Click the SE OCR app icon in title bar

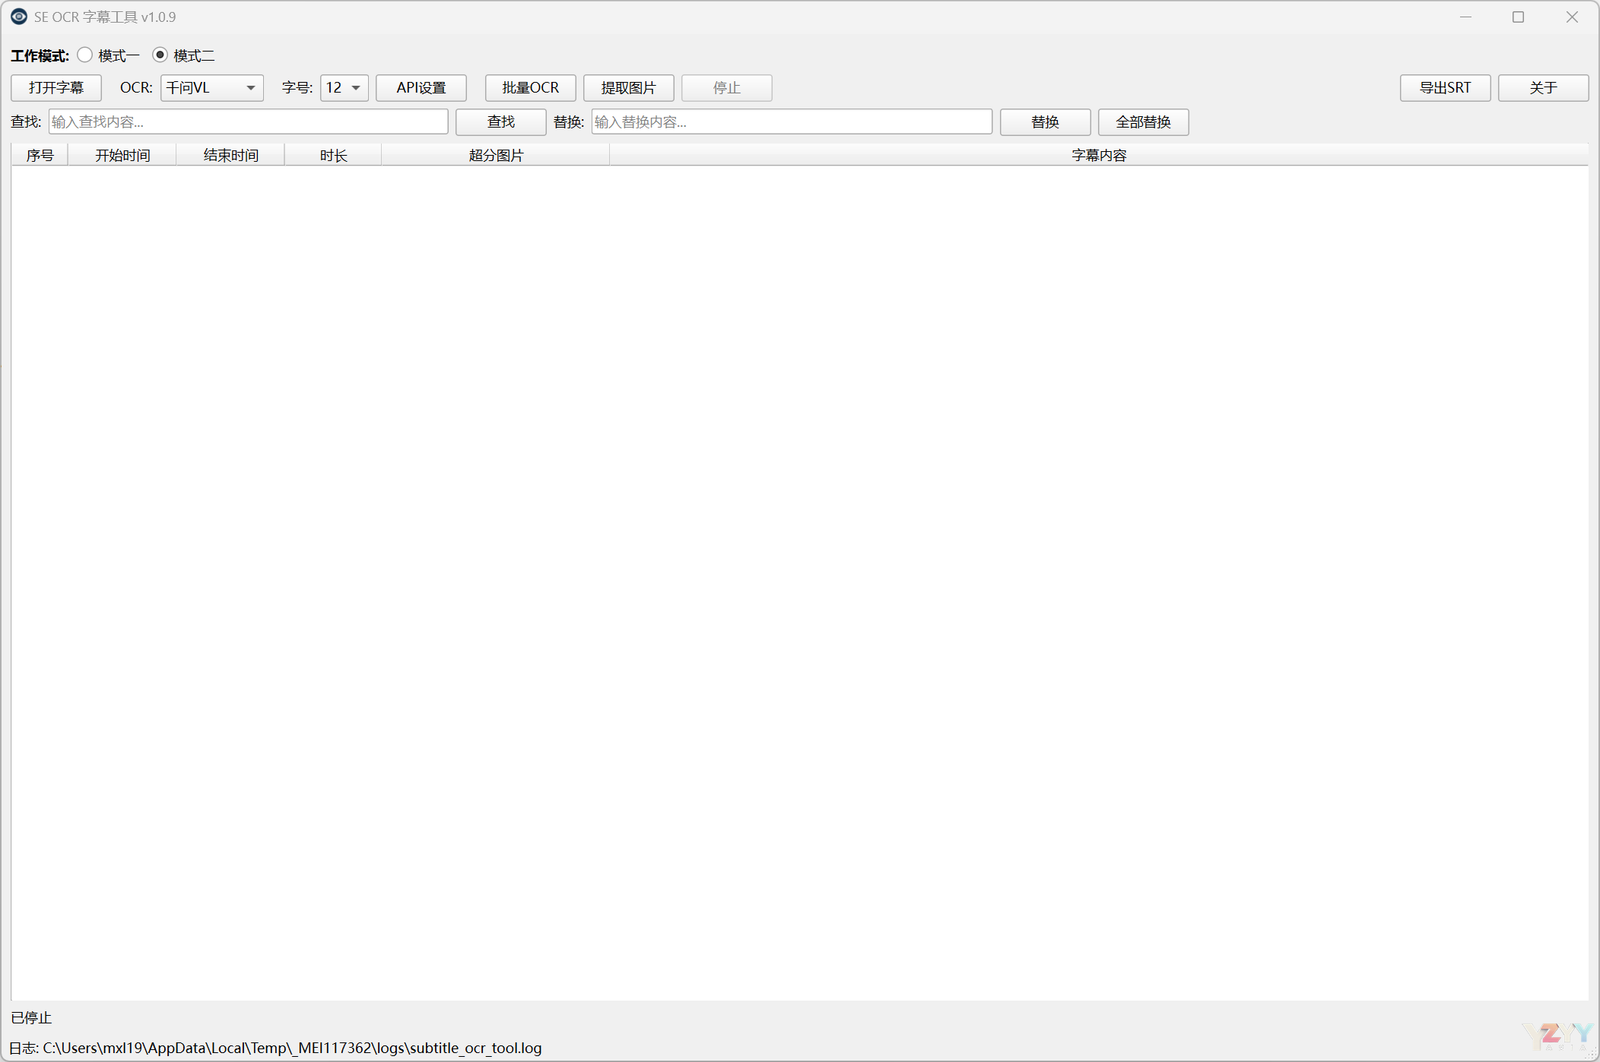(19, 17)
